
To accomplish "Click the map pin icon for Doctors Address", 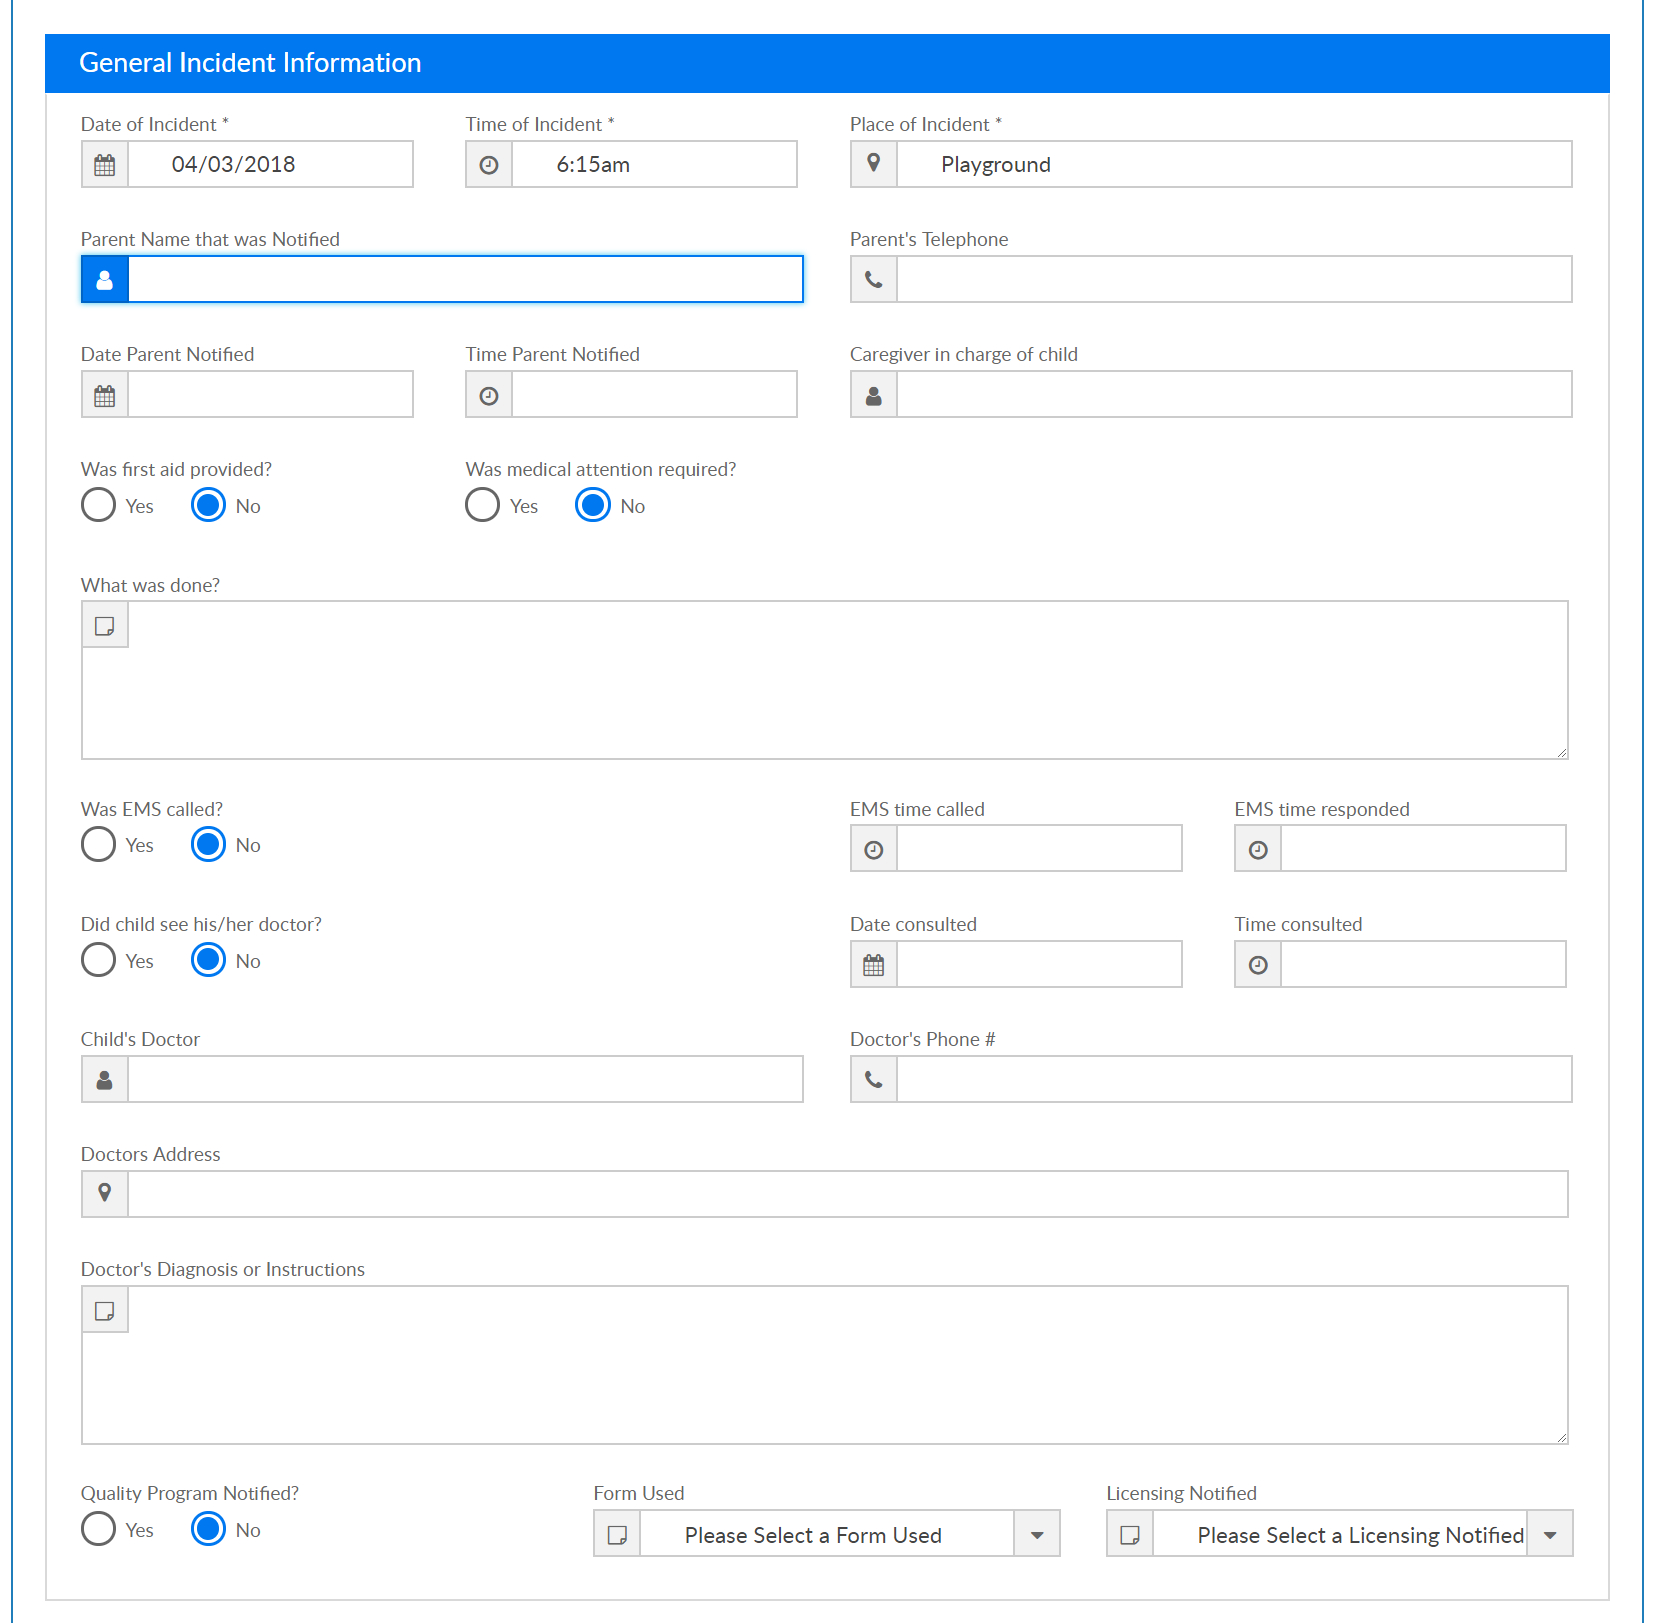I will coord(105,1194).
